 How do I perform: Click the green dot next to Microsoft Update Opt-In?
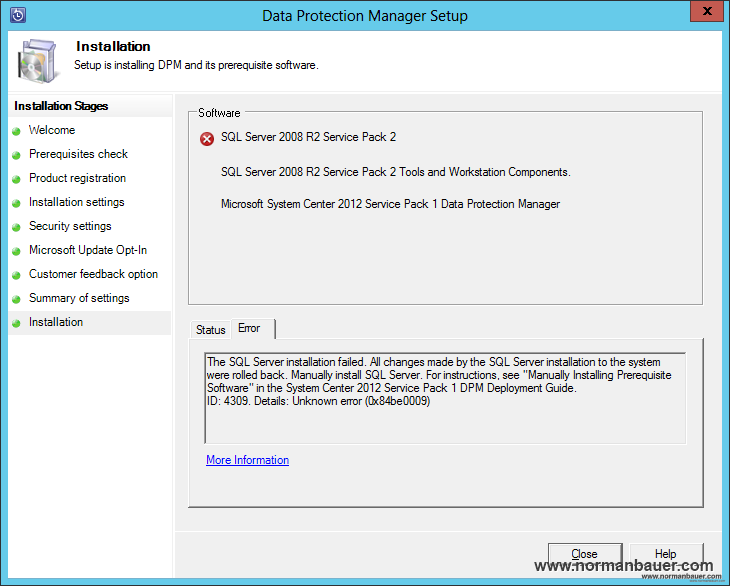tap(17, 251)
